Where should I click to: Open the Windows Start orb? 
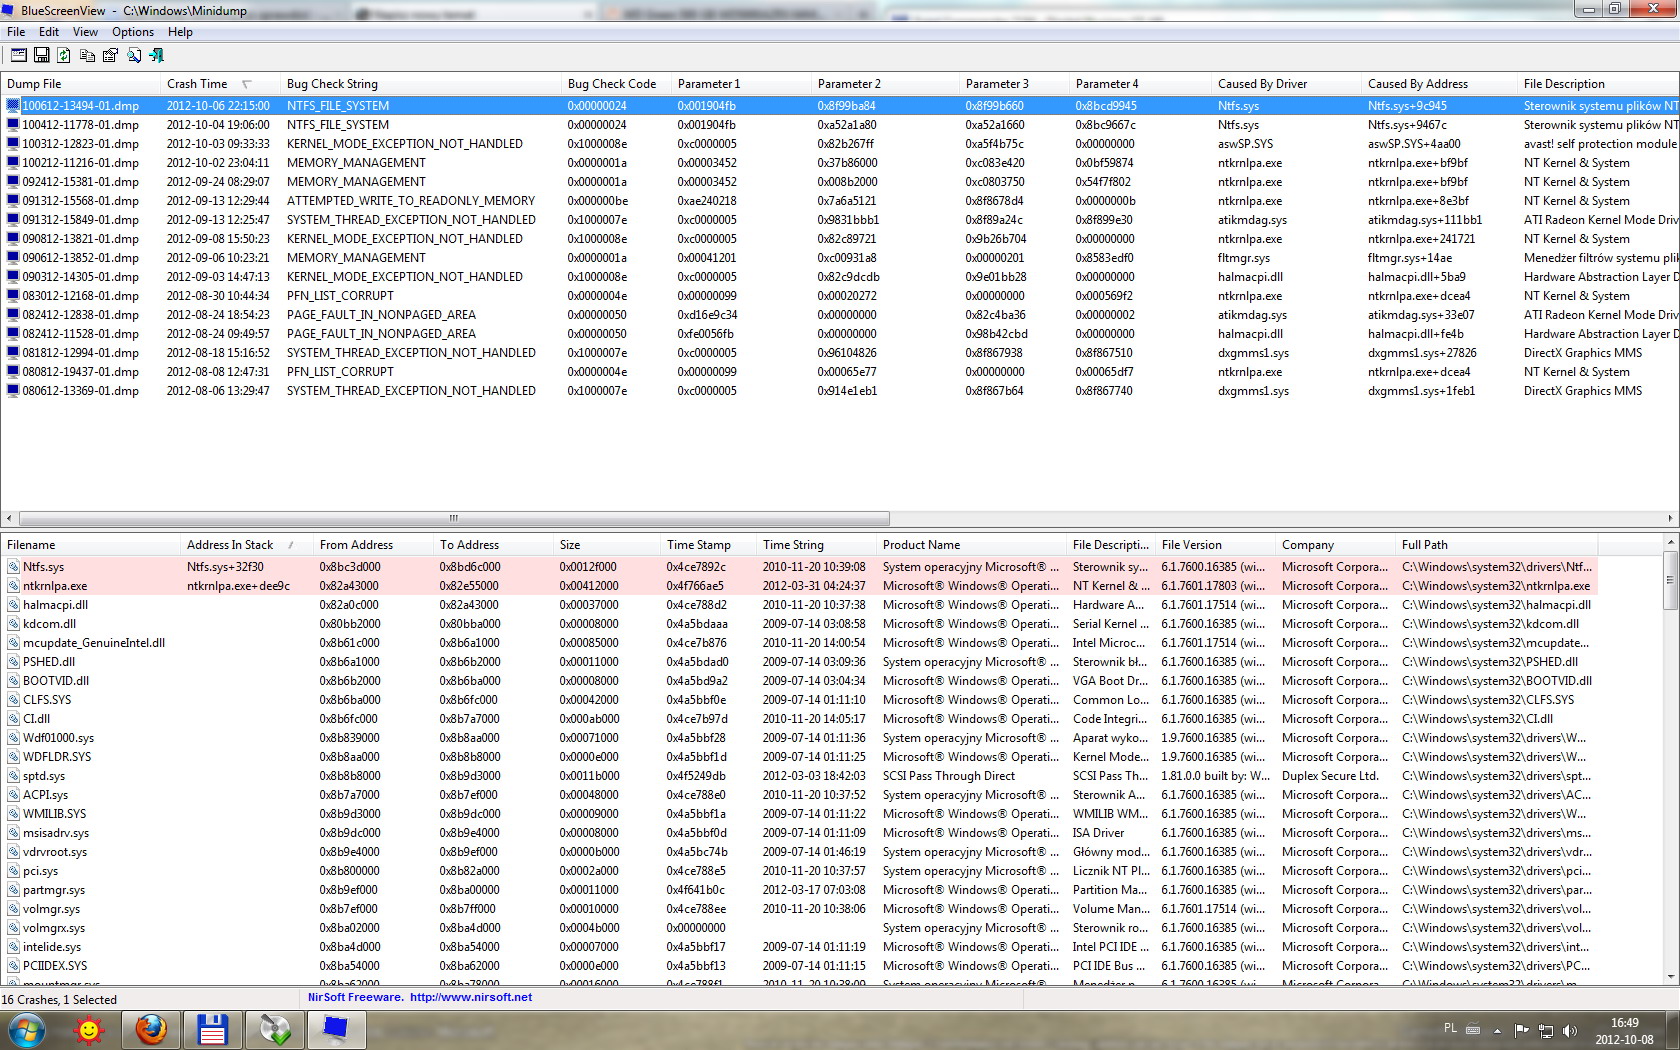click(26, 1029)
